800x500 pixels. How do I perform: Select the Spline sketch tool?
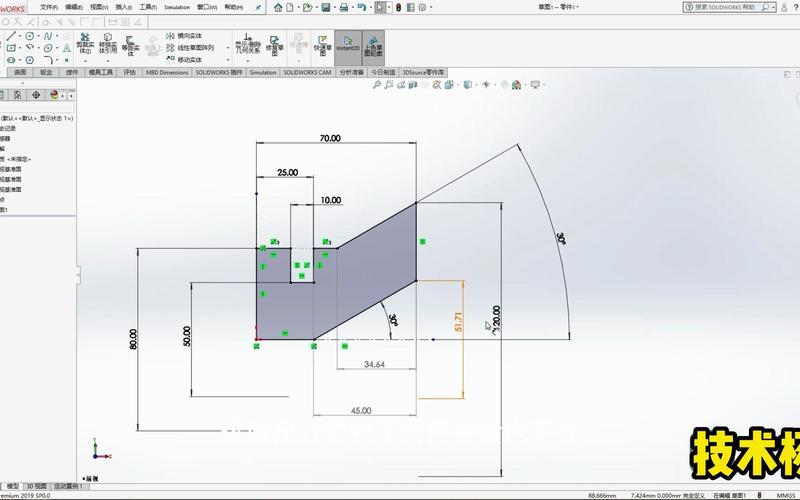(48, 36)
